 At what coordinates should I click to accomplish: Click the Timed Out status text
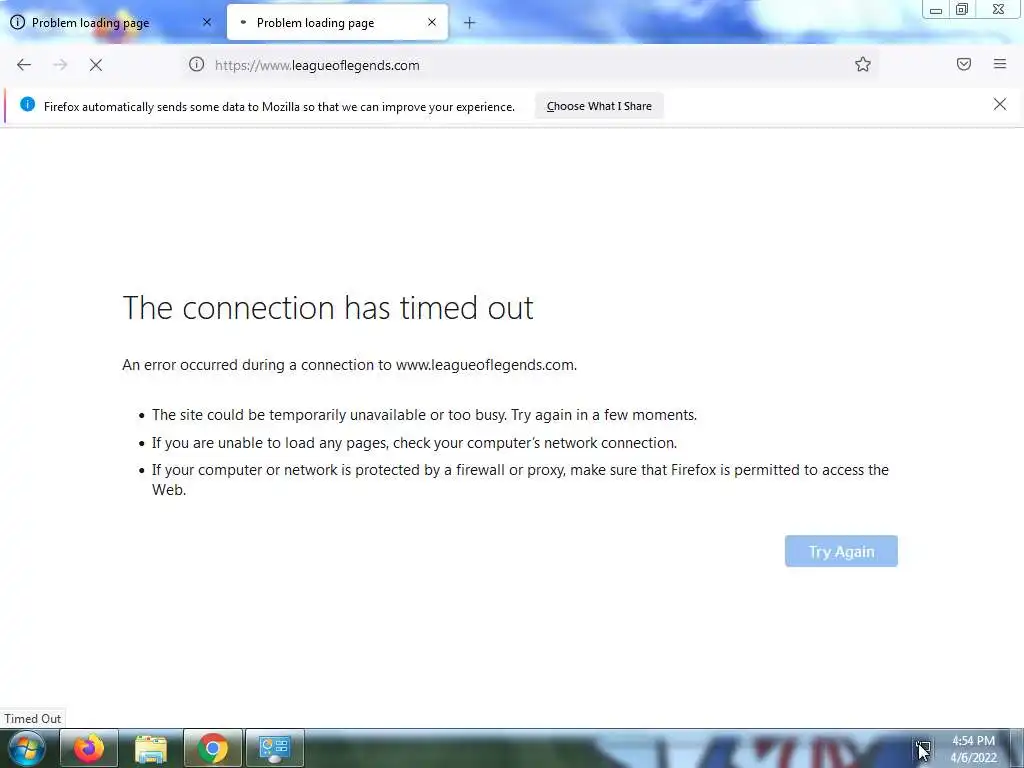33,718
